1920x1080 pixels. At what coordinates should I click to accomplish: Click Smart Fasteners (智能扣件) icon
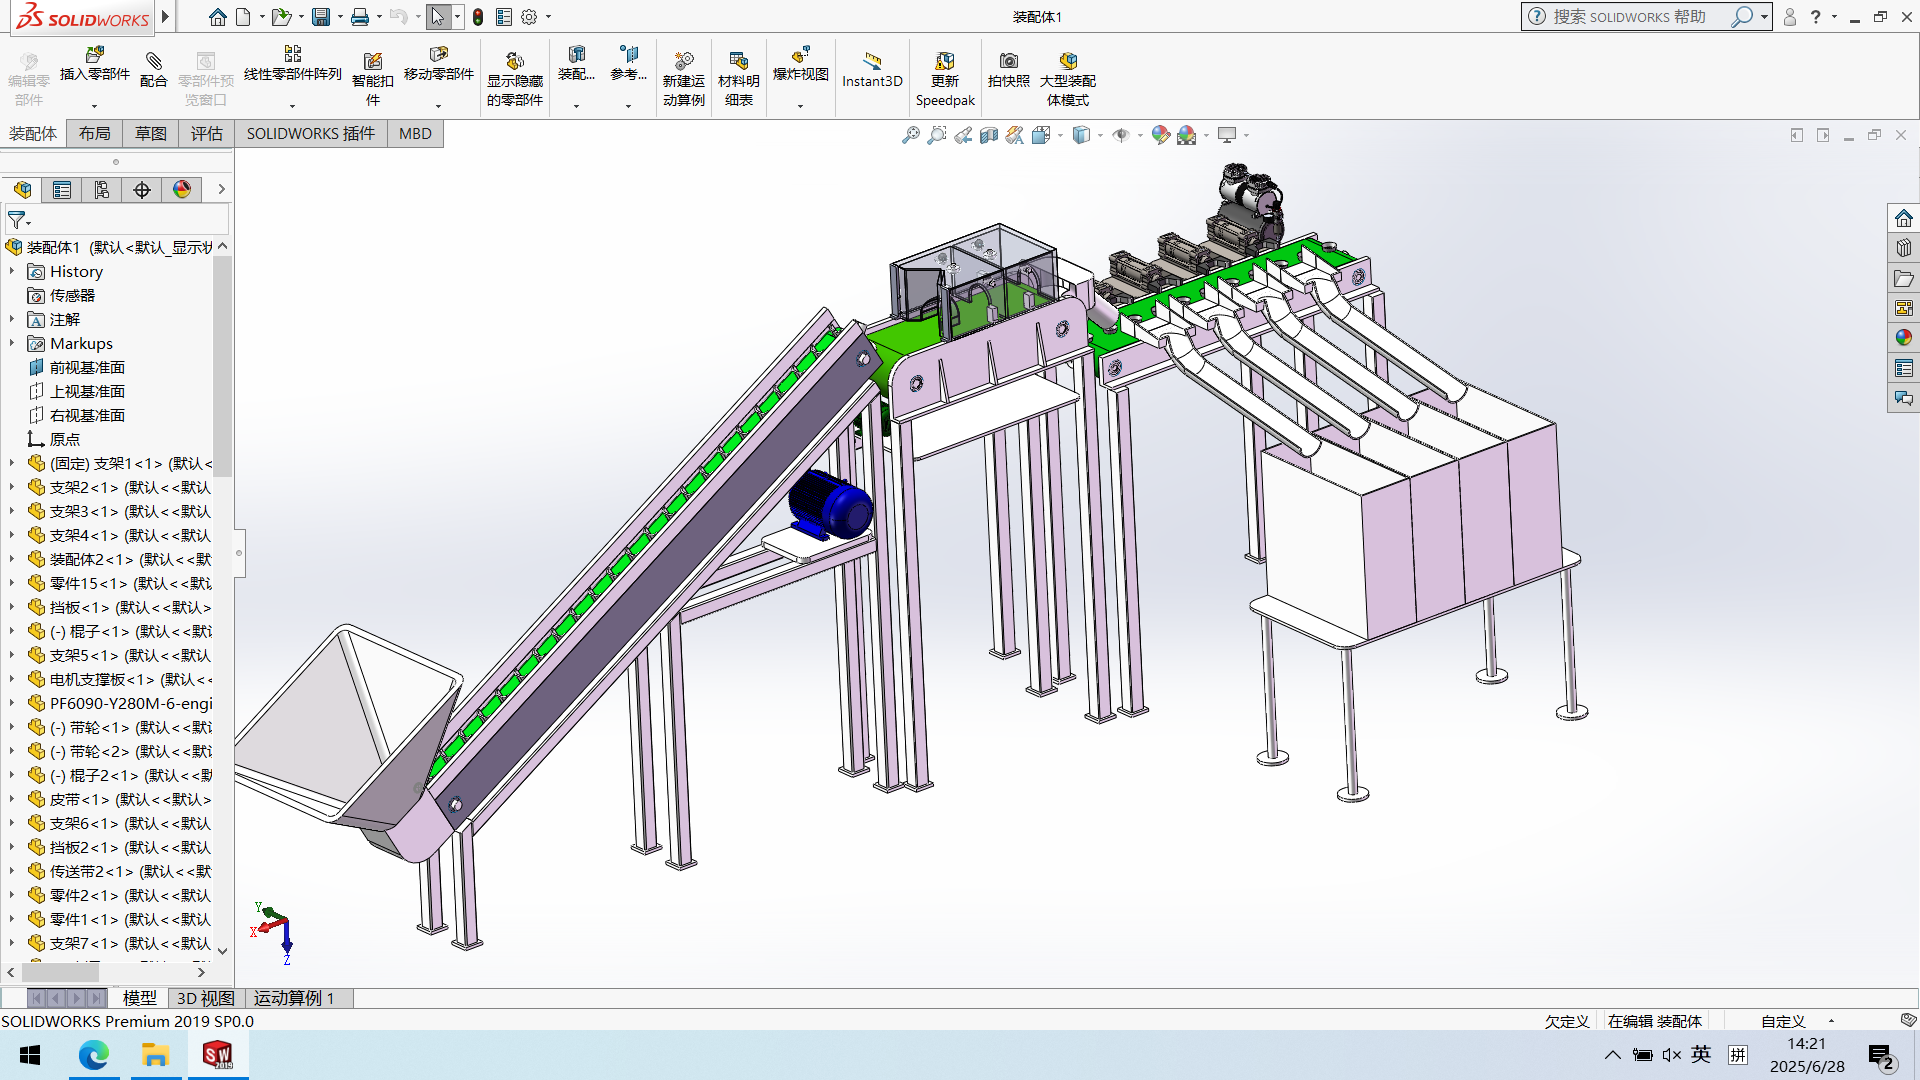tap(373, 61)
